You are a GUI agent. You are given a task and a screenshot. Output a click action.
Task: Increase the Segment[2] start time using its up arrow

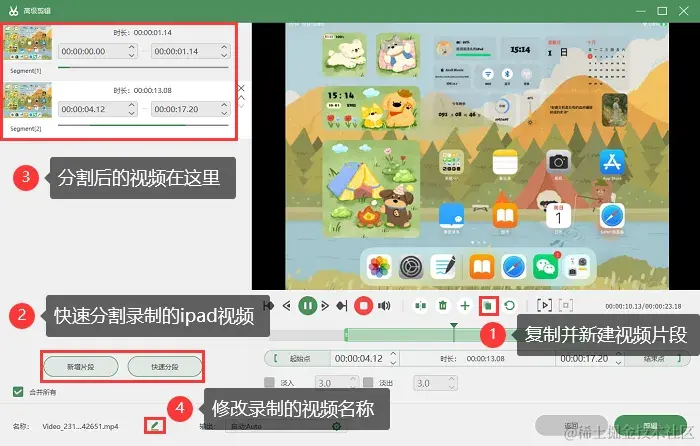click(132, 104)
